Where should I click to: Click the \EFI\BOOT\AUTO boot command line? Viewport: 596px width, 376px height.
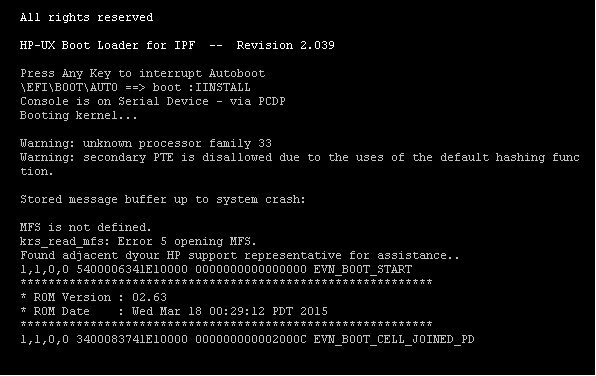pyautogui.click(x=135, y=87)
